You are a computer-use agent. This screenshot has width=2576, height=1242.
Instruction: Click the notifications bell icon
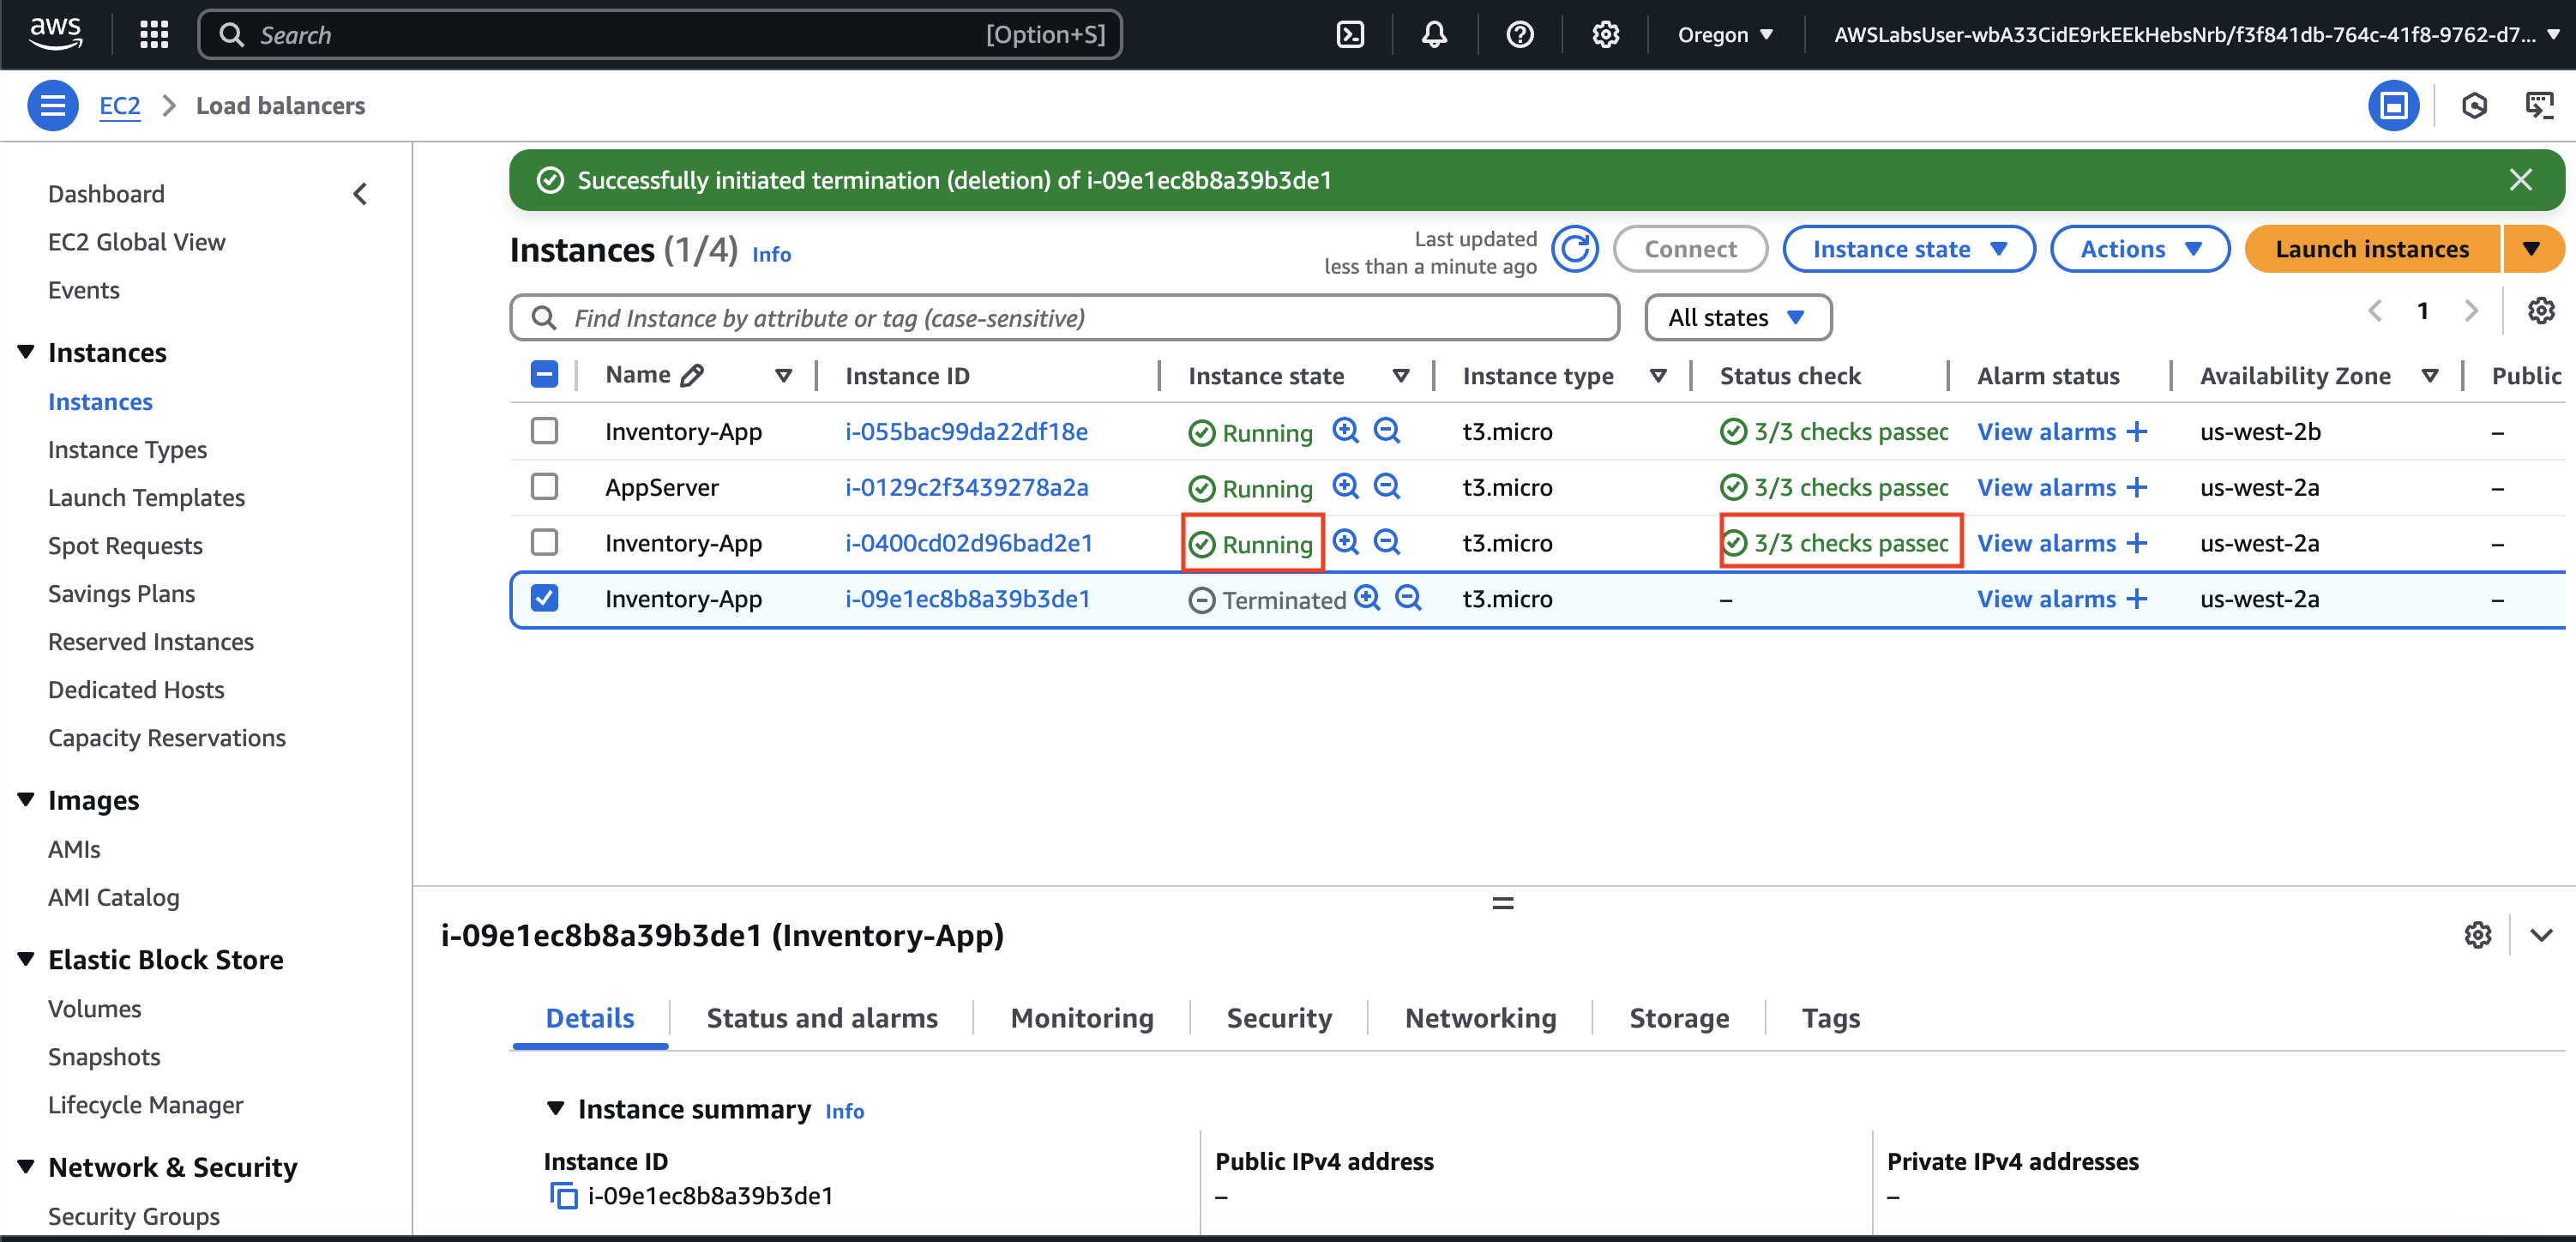pos(1434,35)
